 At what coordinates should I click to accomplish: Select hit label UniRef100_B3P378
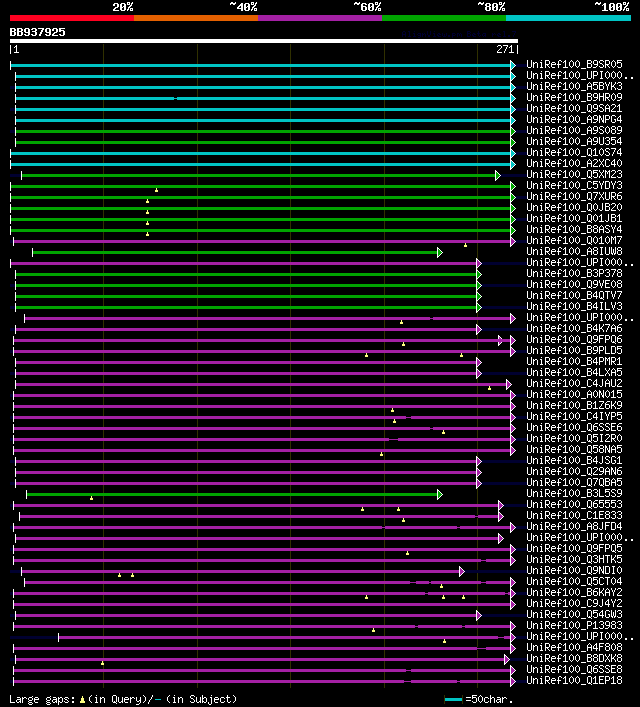(x=574, y=273)
